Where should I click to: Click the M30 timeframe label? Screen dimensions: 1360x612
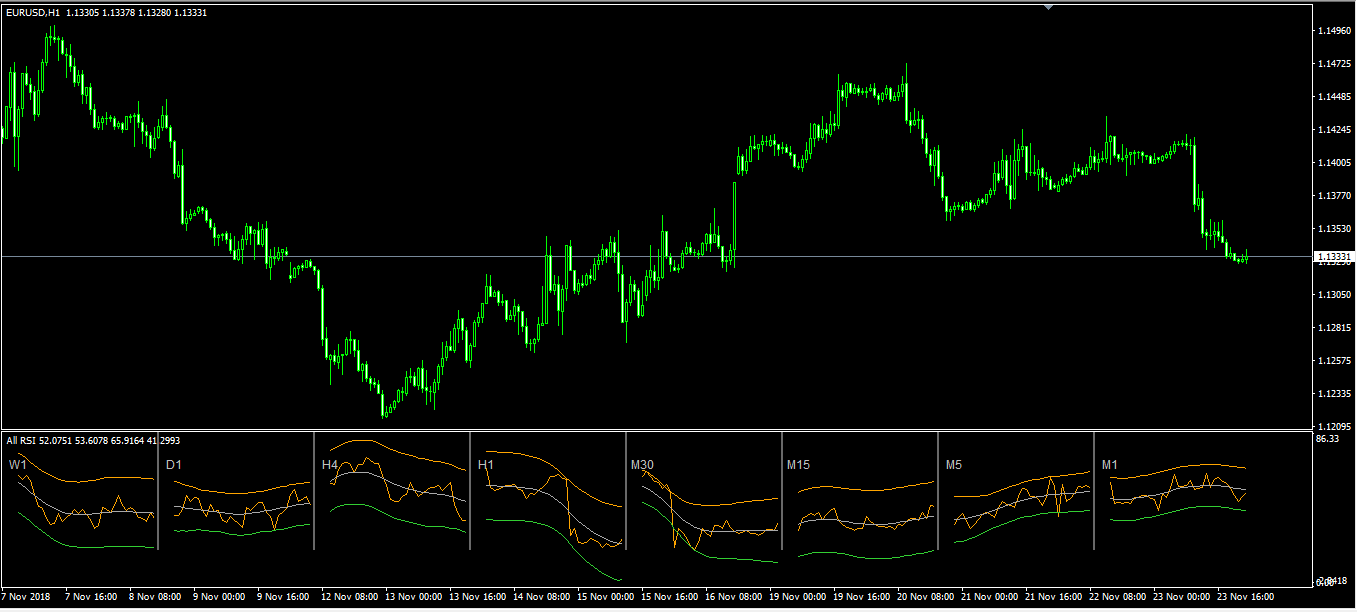642,465
